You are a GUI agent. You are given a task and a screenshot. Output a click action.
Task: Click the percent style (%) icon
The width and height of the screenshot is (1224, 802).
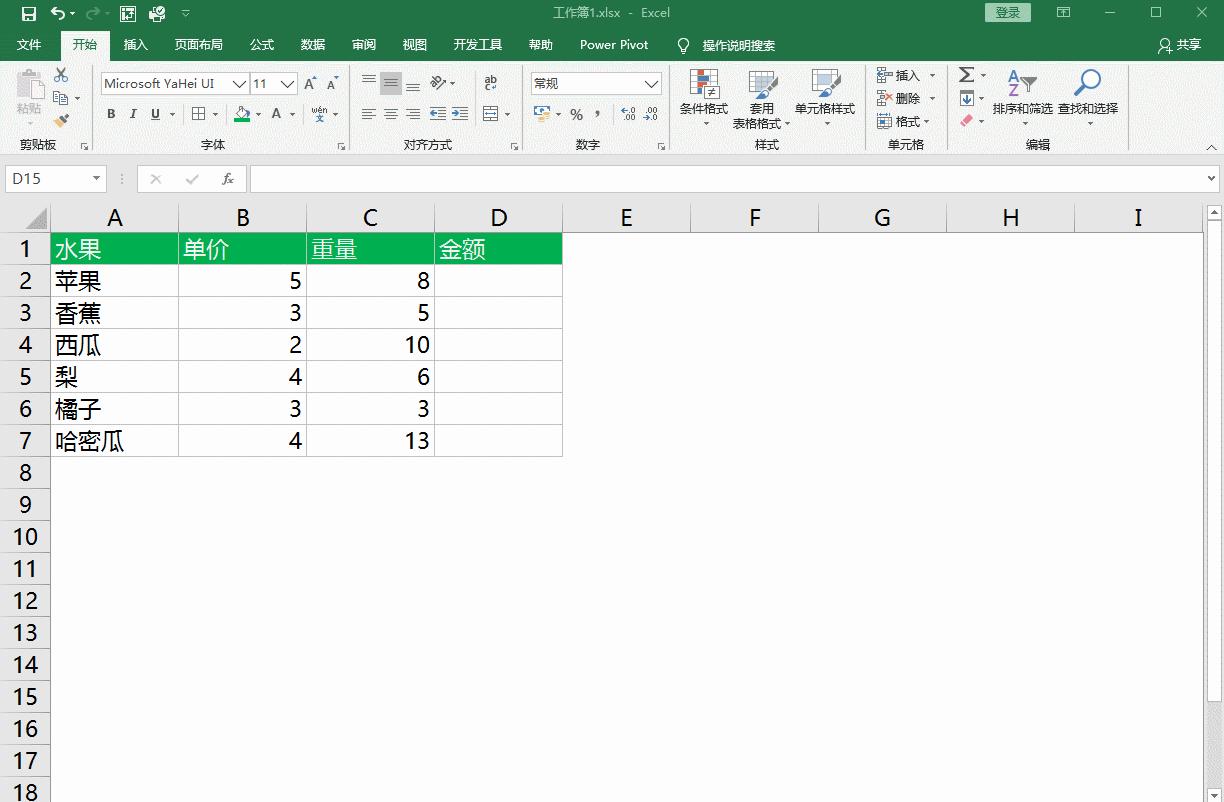(x=576, y=114)
